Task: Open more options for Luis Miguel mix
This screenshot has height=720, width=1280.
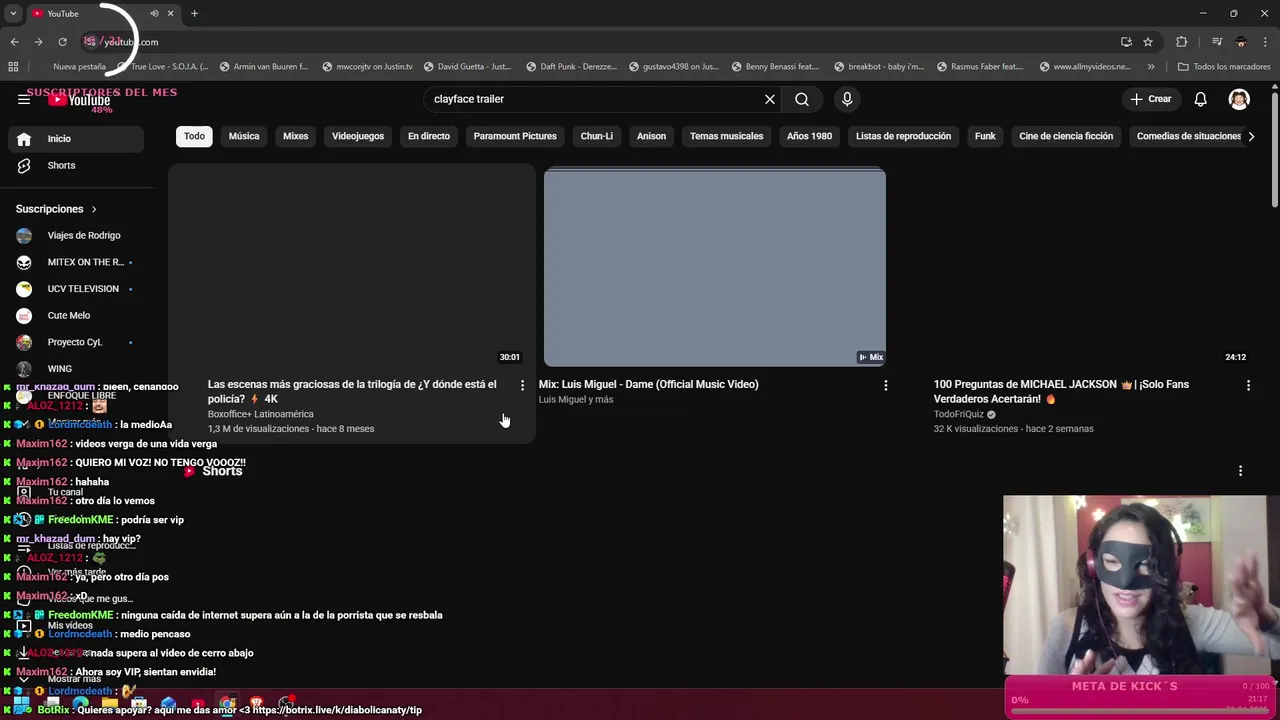Action: coord(885,385)
